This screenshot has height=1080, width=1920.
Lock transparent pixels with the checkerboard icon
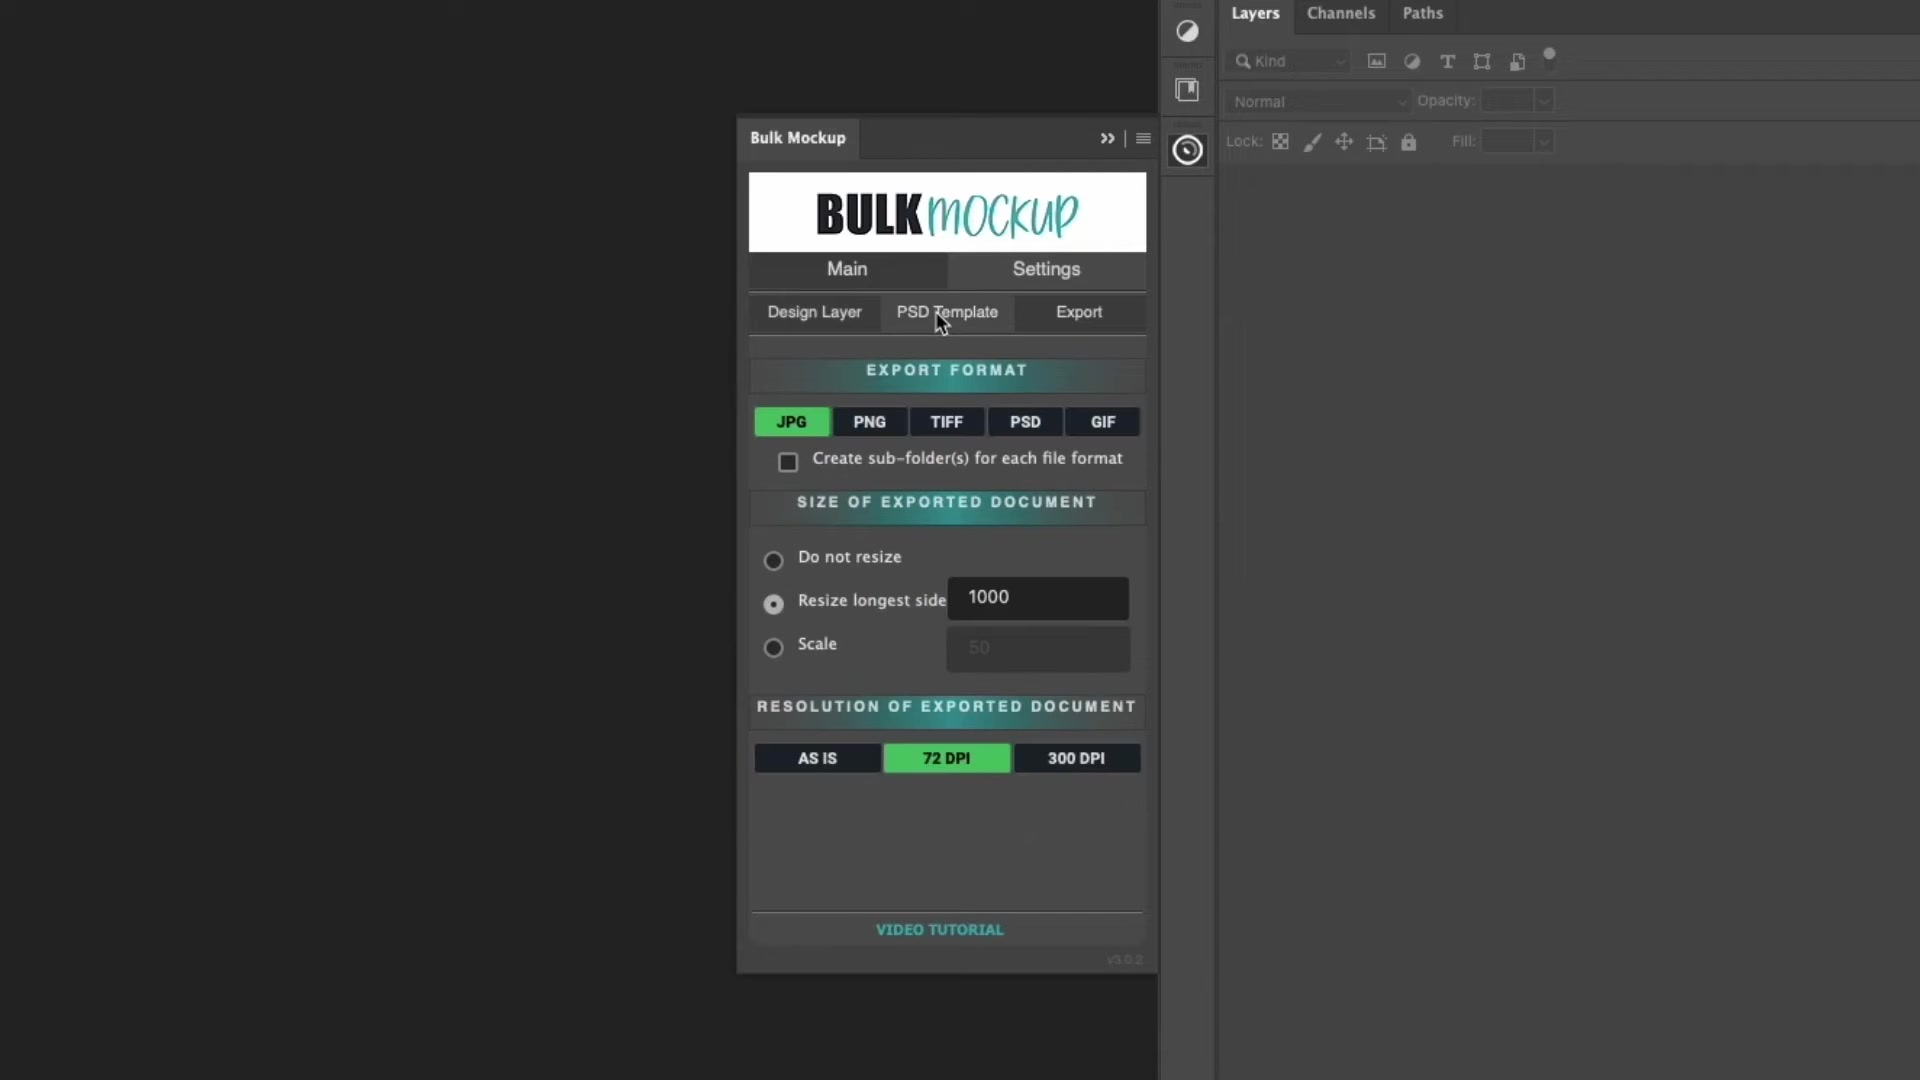click(x=1281, y=141)
